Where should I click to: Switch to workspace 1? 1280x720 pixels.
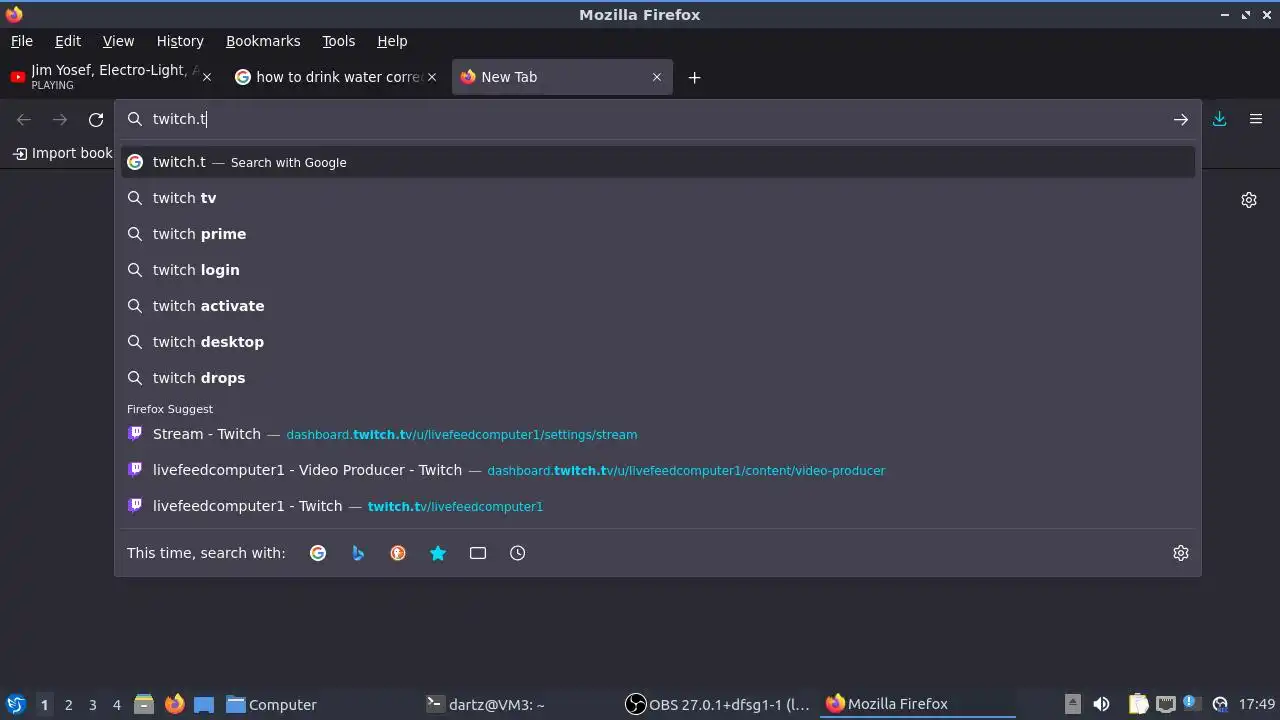44,705
